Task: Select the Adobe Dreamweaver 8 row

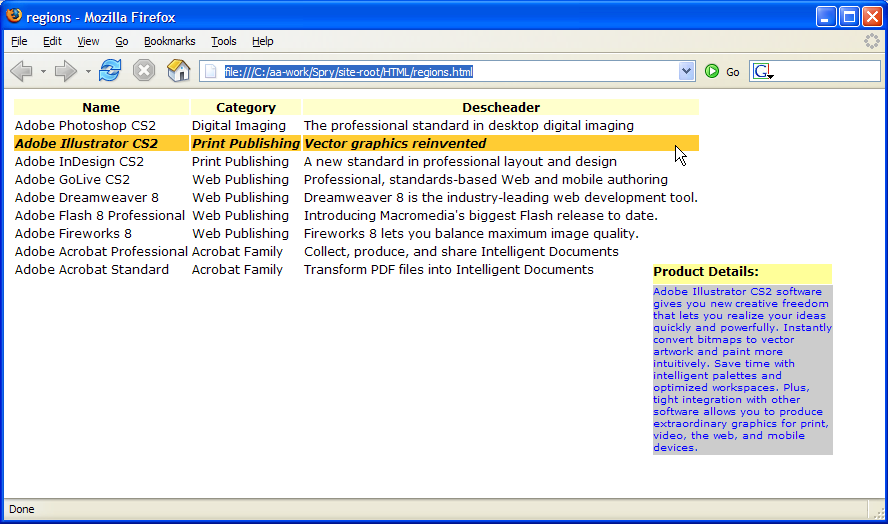Action: tap(356, 198)
